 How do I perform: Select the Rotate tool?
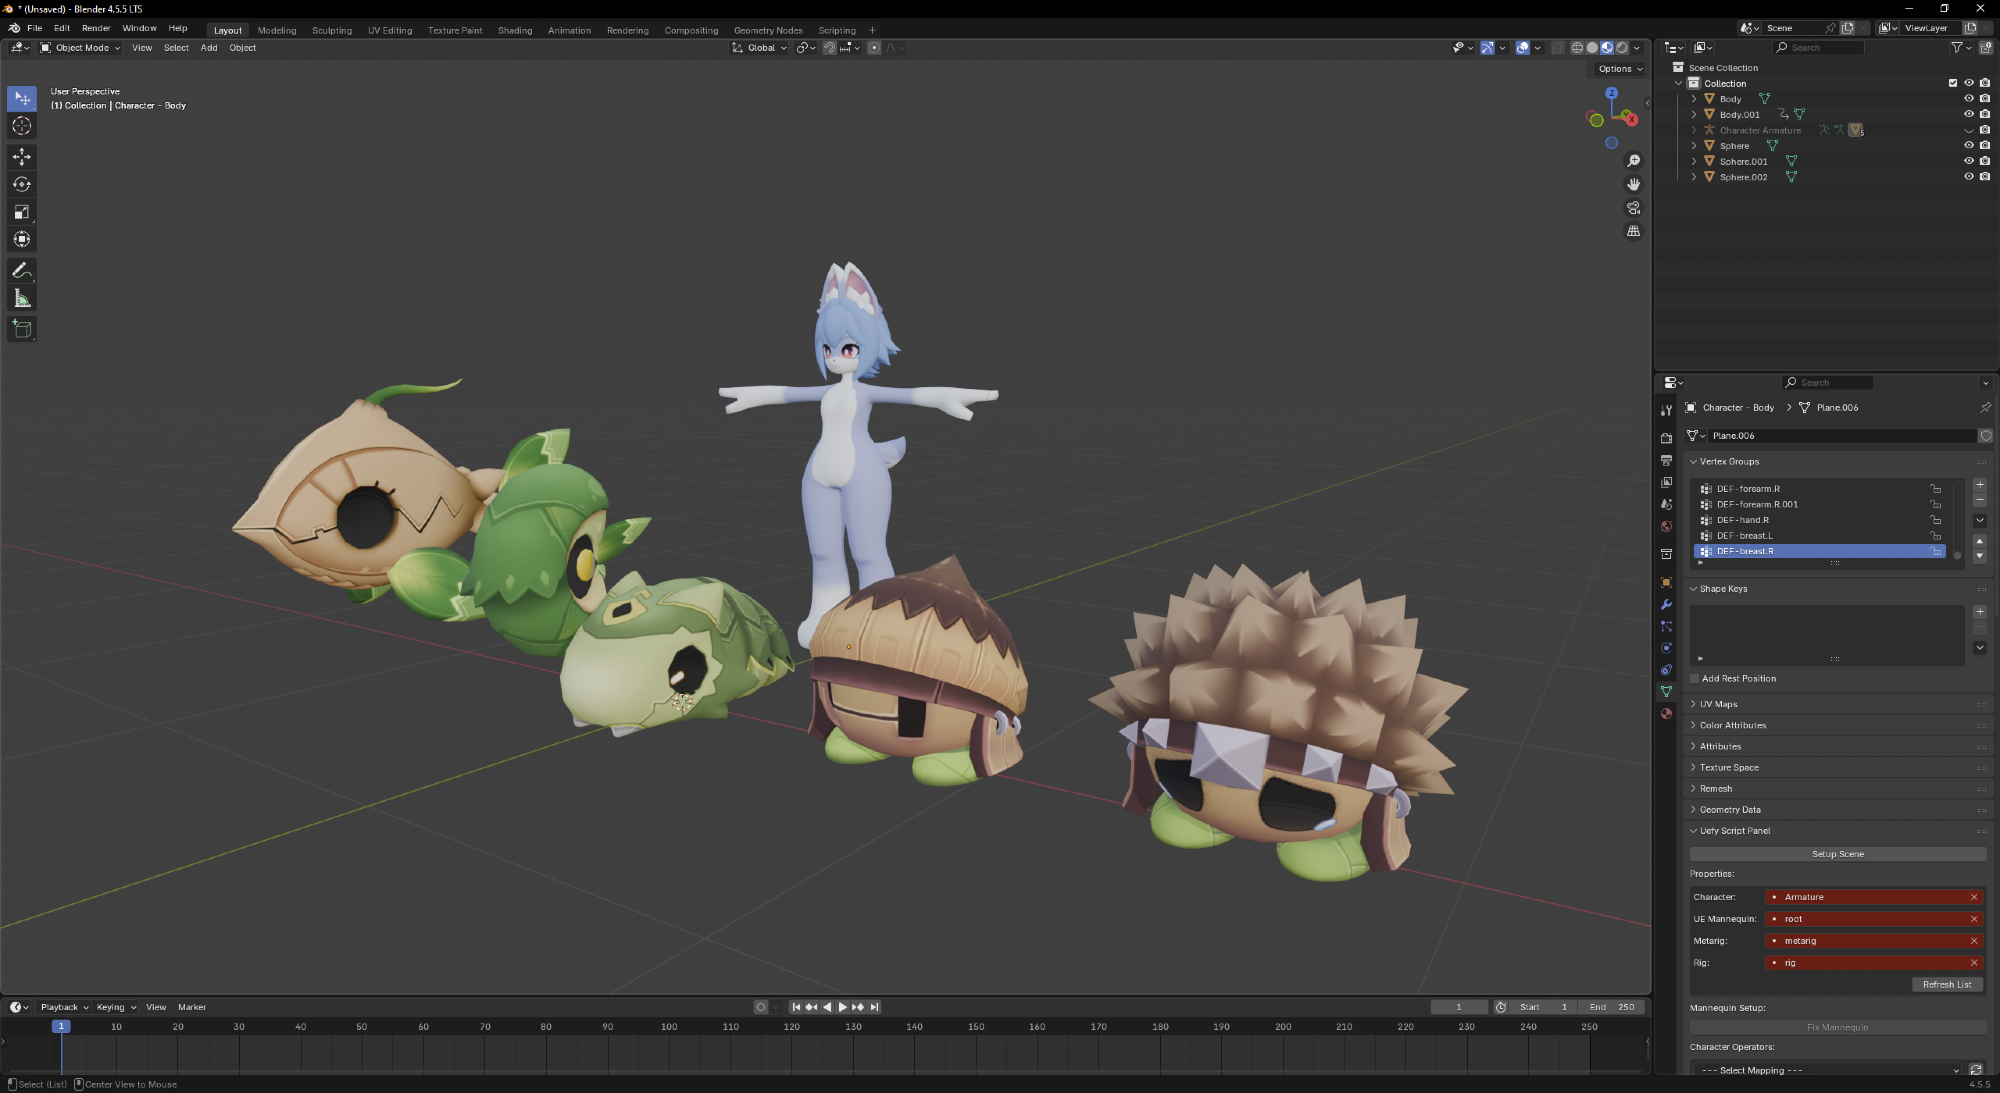[22, 184]
